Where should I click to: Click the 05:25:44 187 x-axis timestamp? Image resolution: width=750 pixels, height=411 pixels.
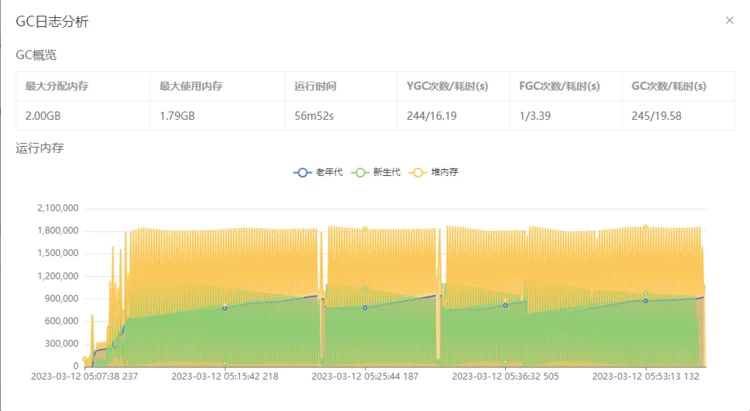(365, 378)
